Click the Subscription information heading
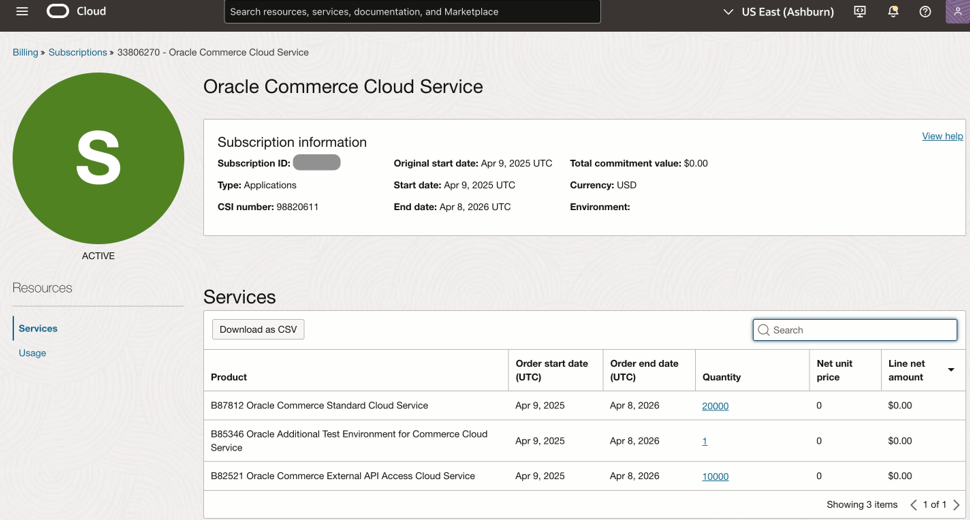Screen dimensions: 970x520 point(292,142)
